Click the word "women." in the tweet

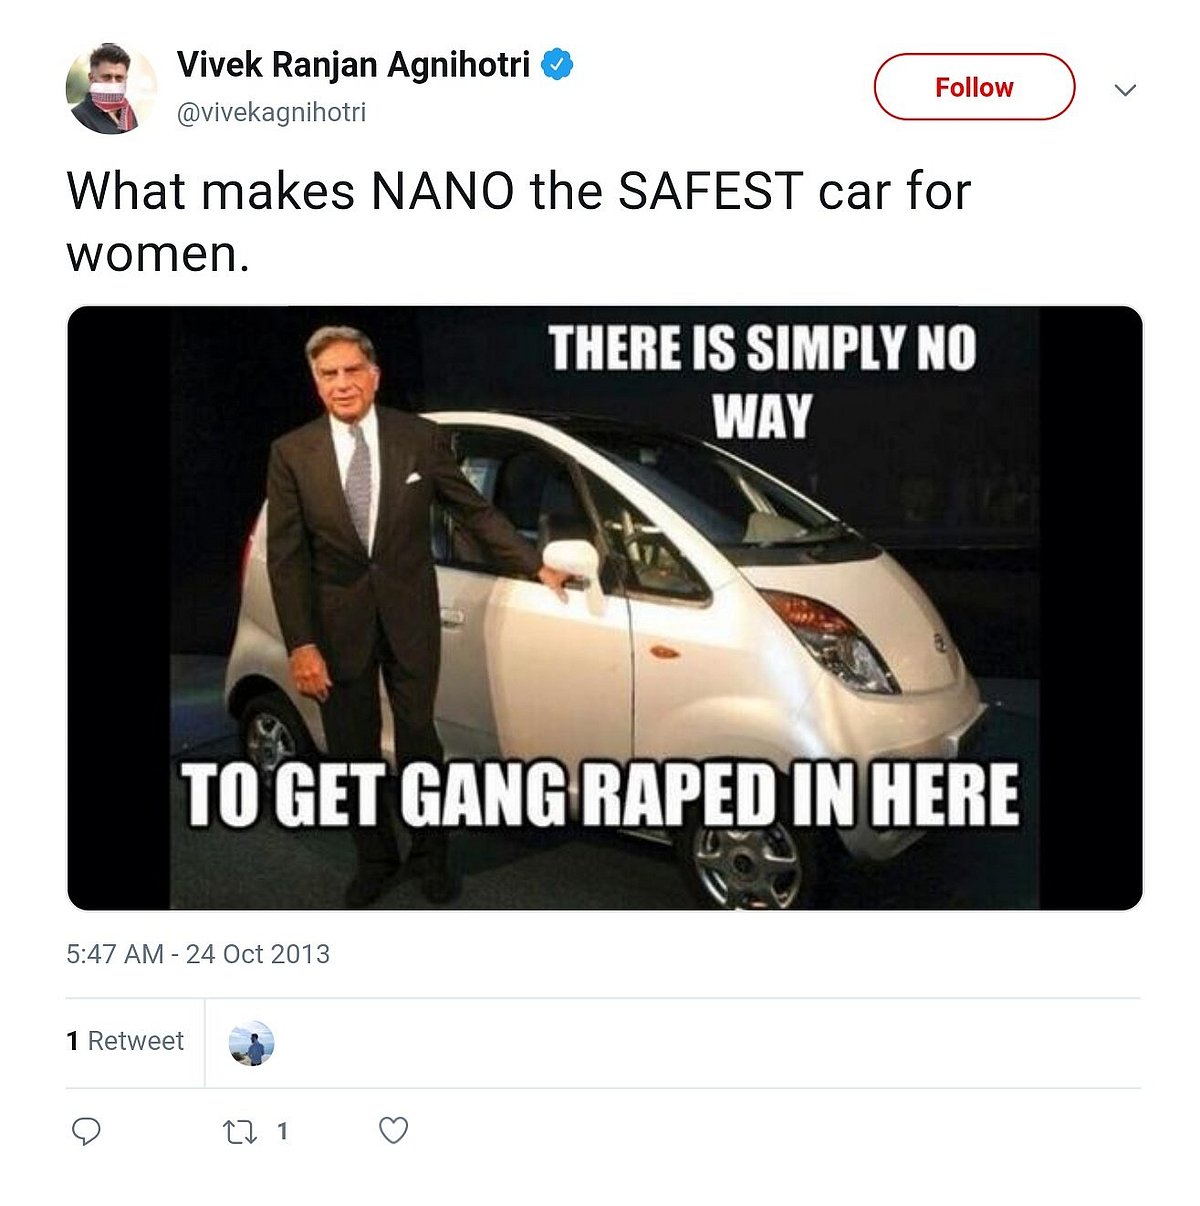(x=157, y=254)
